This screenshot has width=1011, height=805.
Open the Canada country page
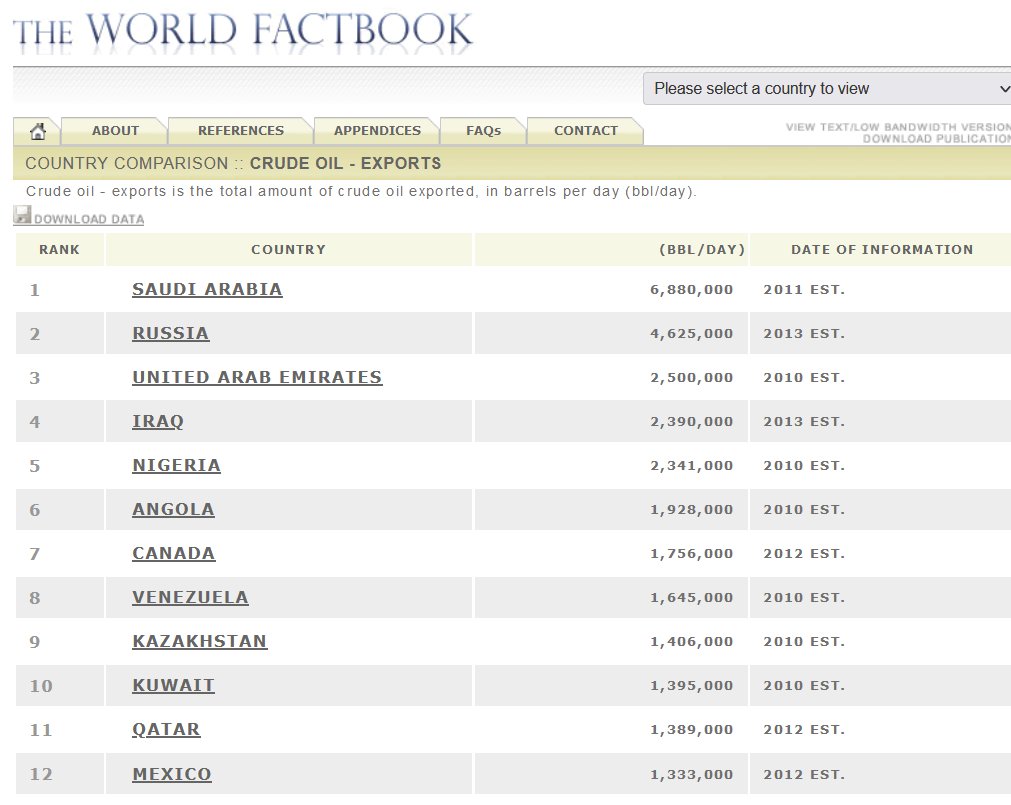[x=174, y=554]
